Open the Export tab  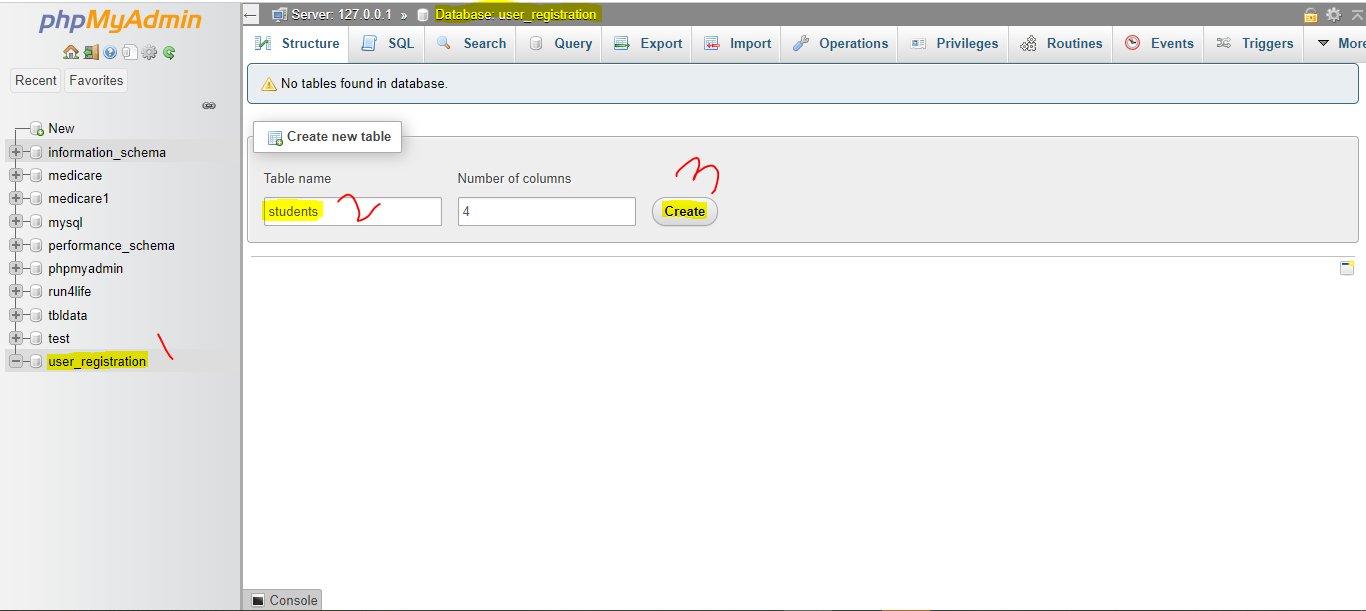648,43
